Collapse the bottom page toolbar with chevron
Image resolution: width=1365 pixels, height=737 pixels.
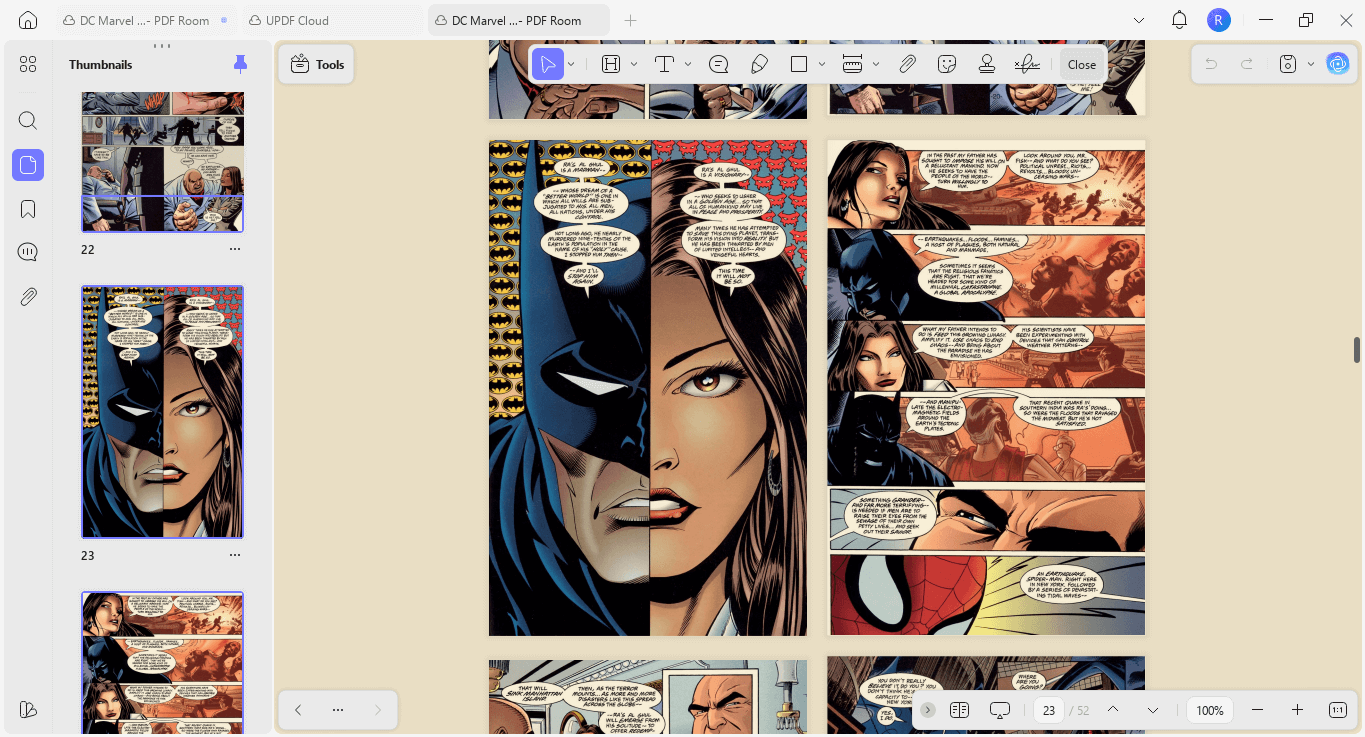point(928,710)
